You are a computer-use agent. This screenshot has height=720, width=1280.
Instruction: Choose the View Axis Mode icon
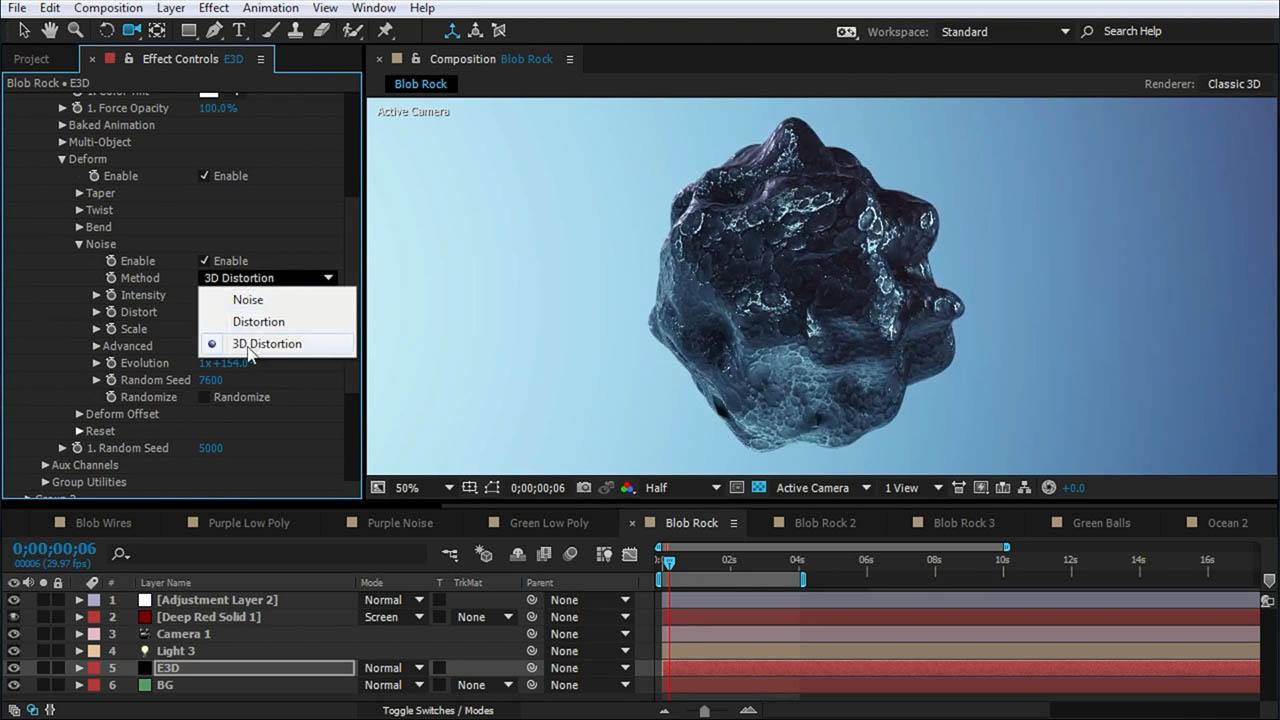[x=499, y=31]
